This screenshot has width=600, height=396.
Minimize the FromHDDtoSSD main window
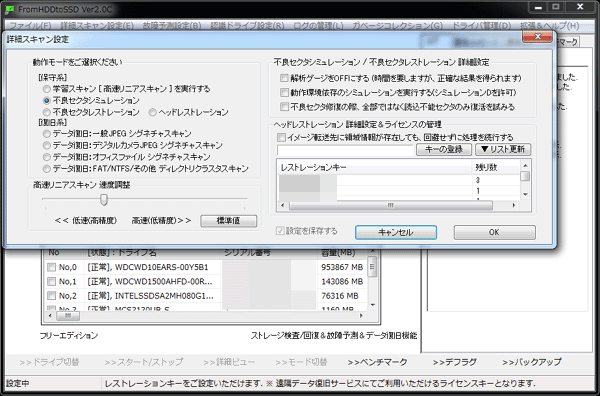click(538, 7)
